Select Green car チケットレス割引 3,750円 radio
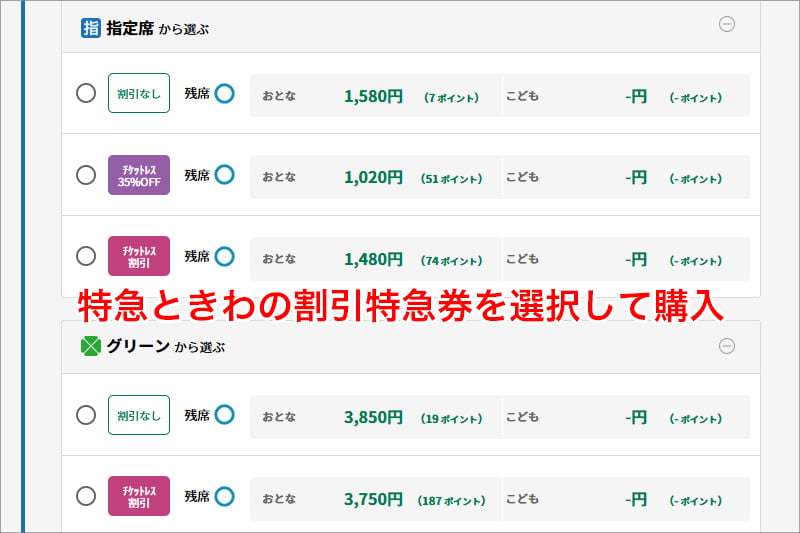This screenshot has width=800, height=533. tap(86, 496)
